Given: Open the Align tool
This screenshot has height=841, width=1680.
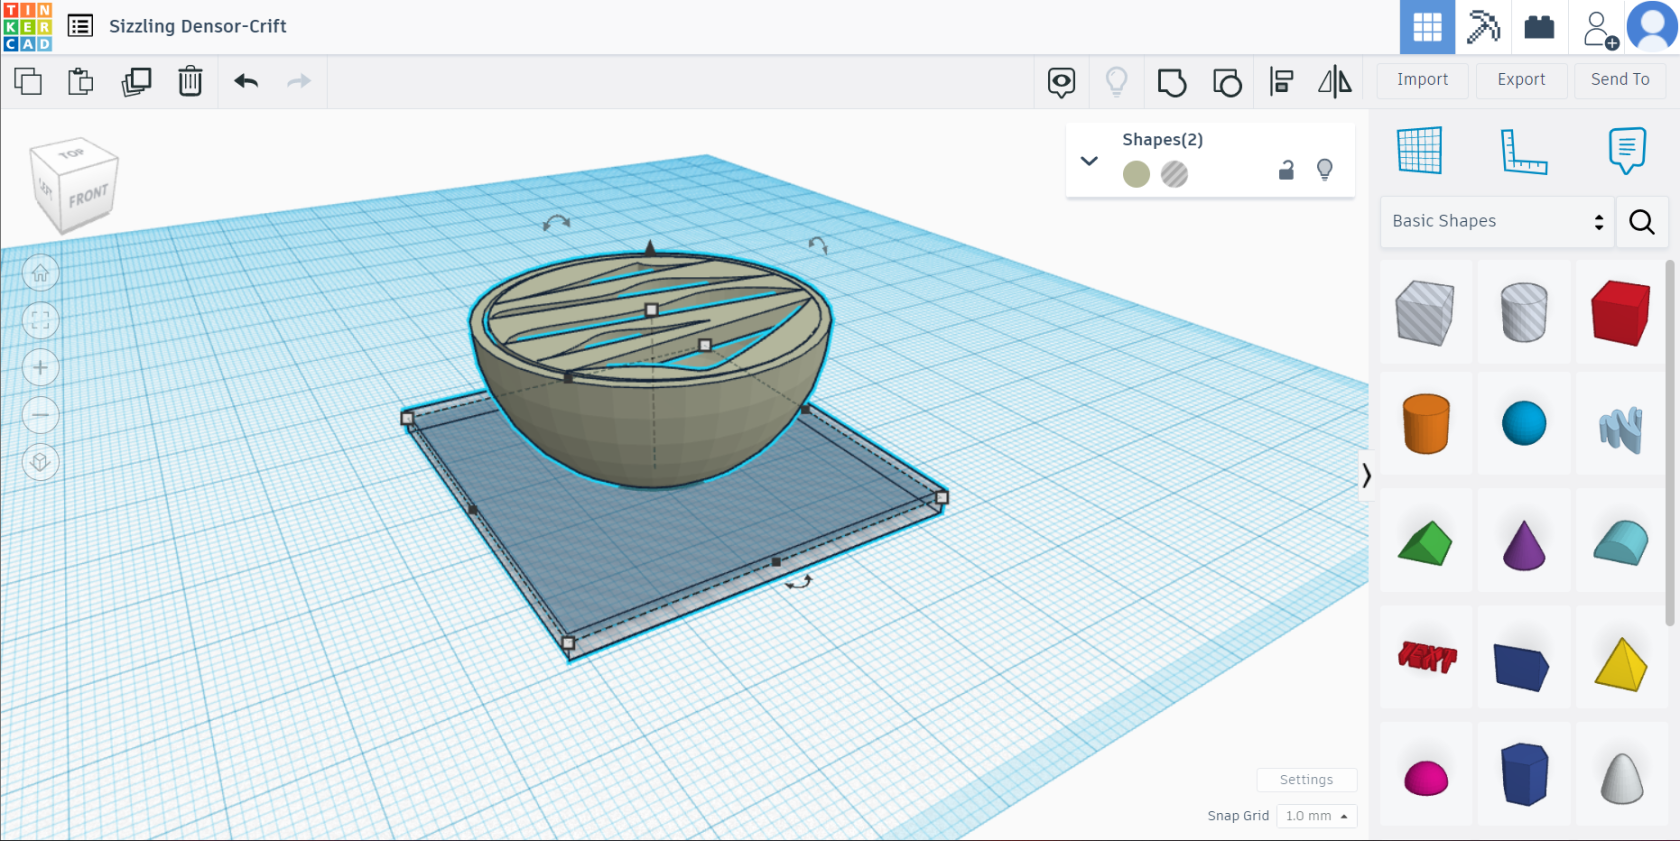Looking at the screenshot, I should 1281,81.
